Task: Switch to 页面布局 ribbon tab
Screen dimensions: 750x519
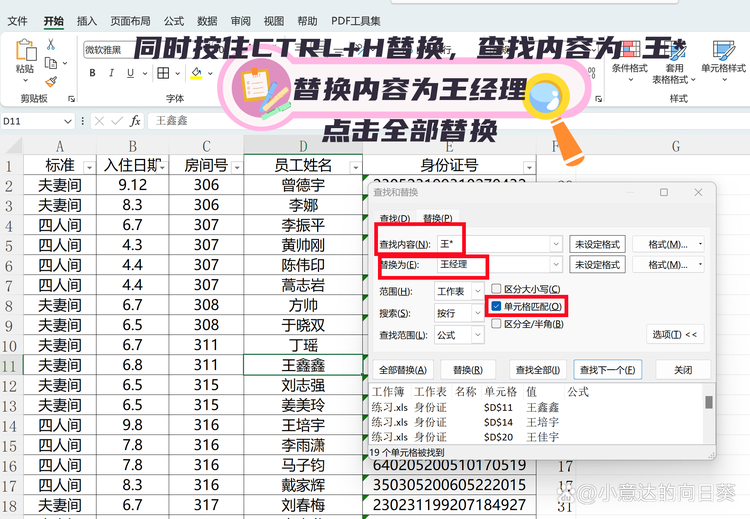Action: click(130, 21)
